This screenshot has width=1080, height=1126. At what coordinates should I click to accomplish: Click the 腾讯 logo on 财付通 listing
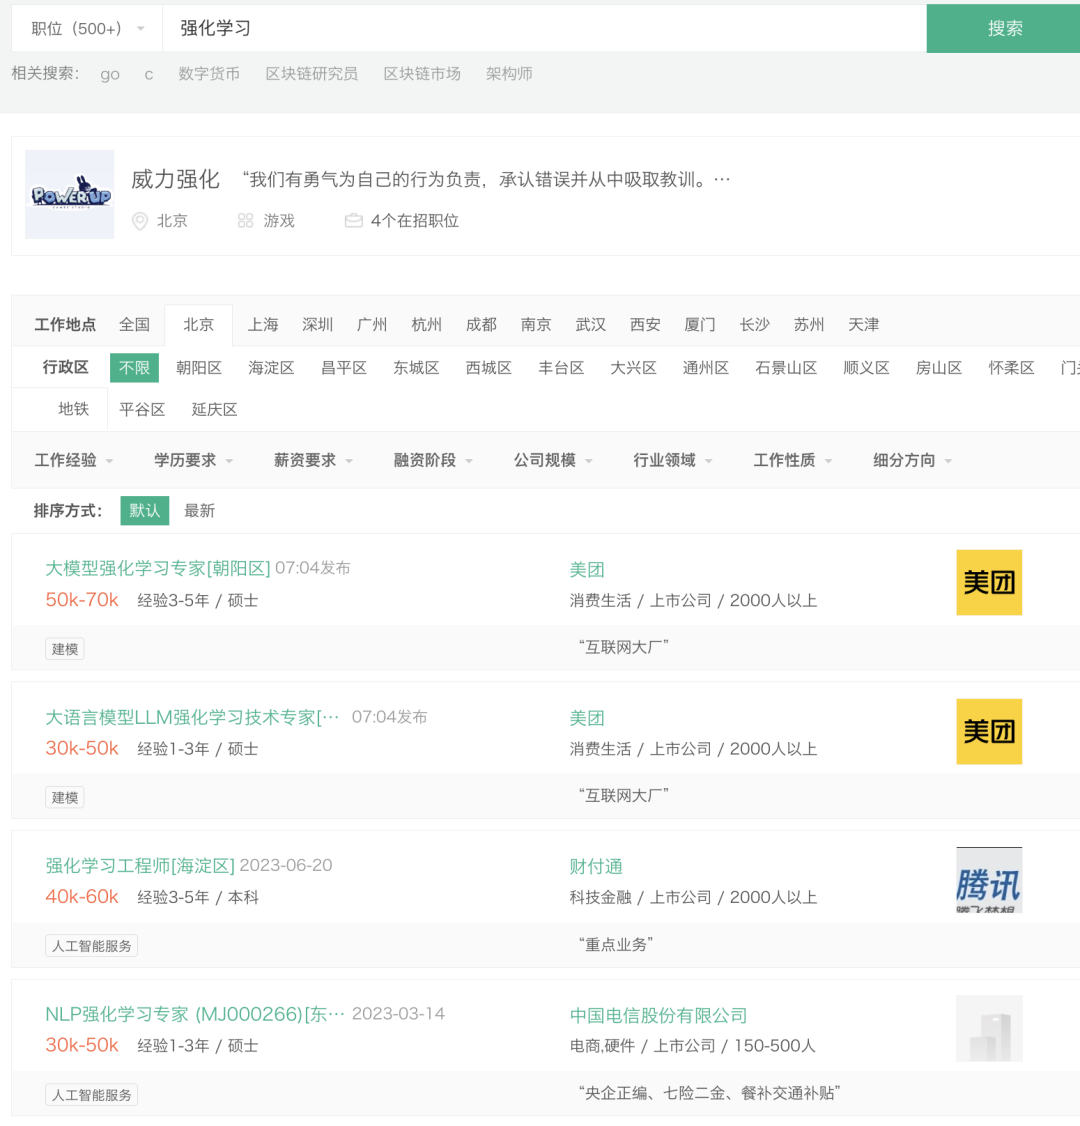[x=989, y=880]
